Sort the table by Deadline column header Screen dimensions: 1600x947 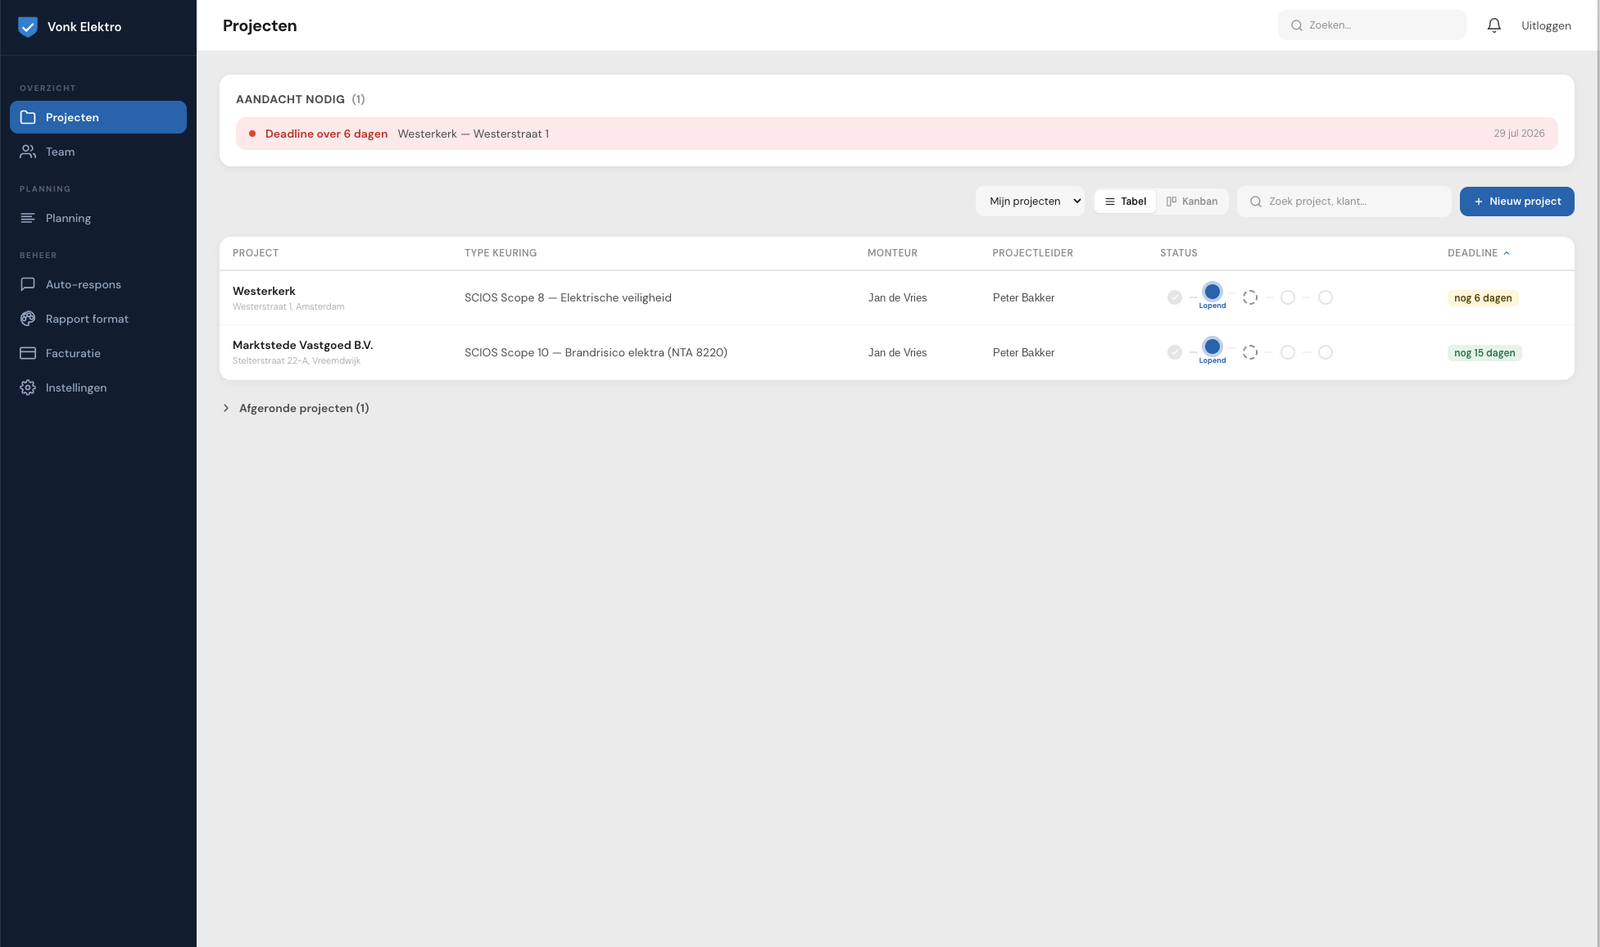pos(1478,253)
